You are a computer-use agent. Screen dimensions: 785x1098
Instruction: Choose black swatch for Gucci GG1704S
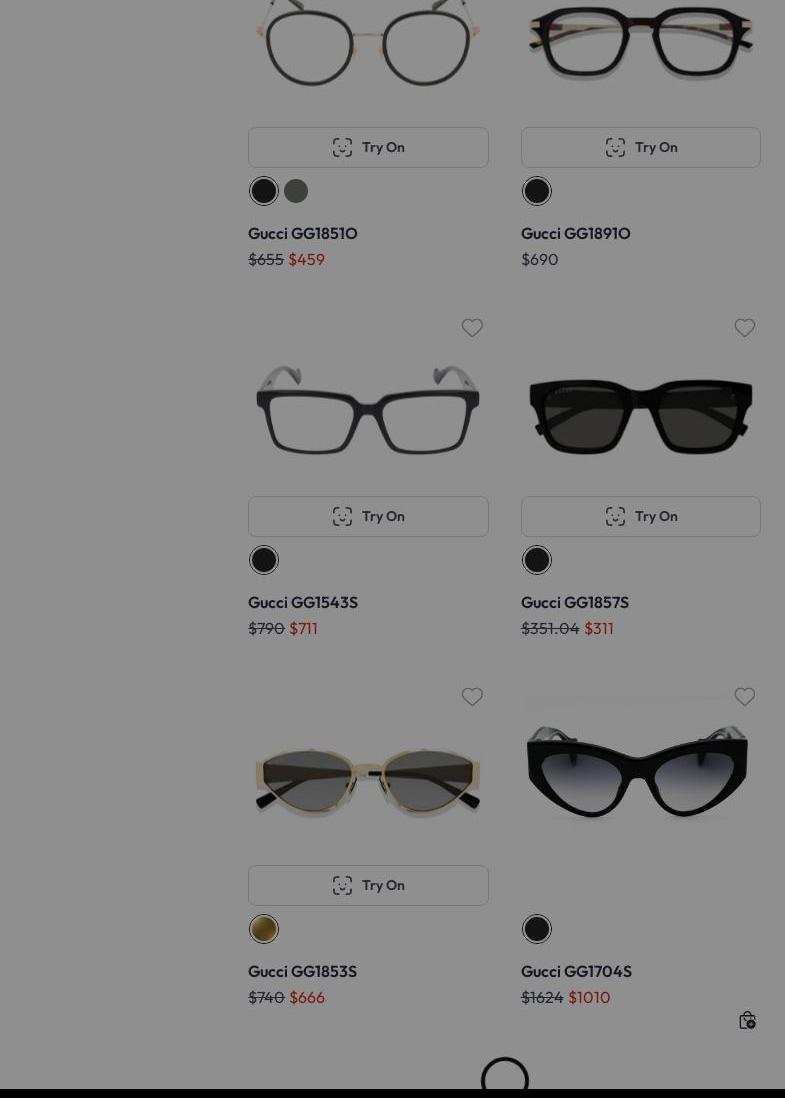(537, 929)
